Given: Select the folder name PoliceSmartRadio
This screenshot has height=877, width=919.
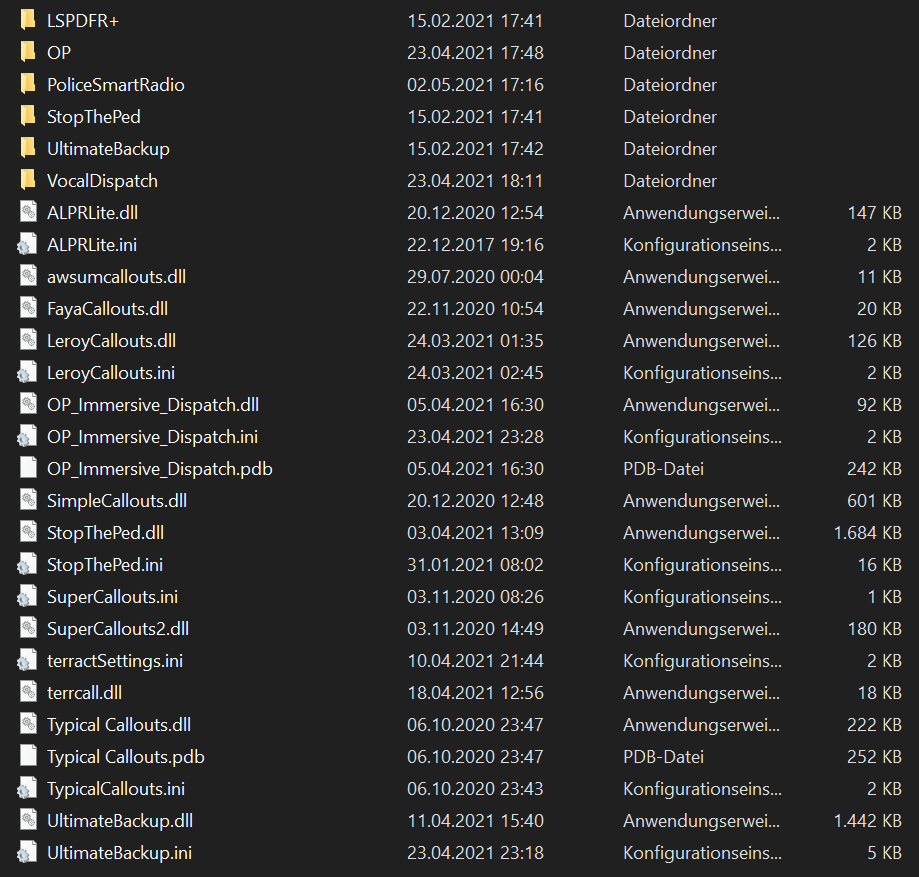Looking at the screenshot, I should click(x=115, y=84).
